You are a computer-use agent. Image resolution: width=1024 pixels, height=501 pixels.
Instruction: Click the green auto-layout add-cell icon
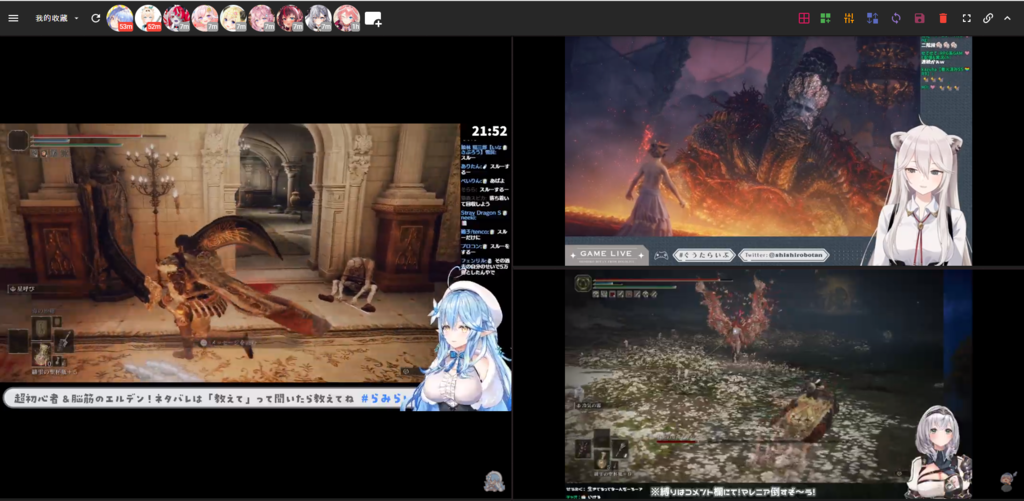tap(825, 18)
